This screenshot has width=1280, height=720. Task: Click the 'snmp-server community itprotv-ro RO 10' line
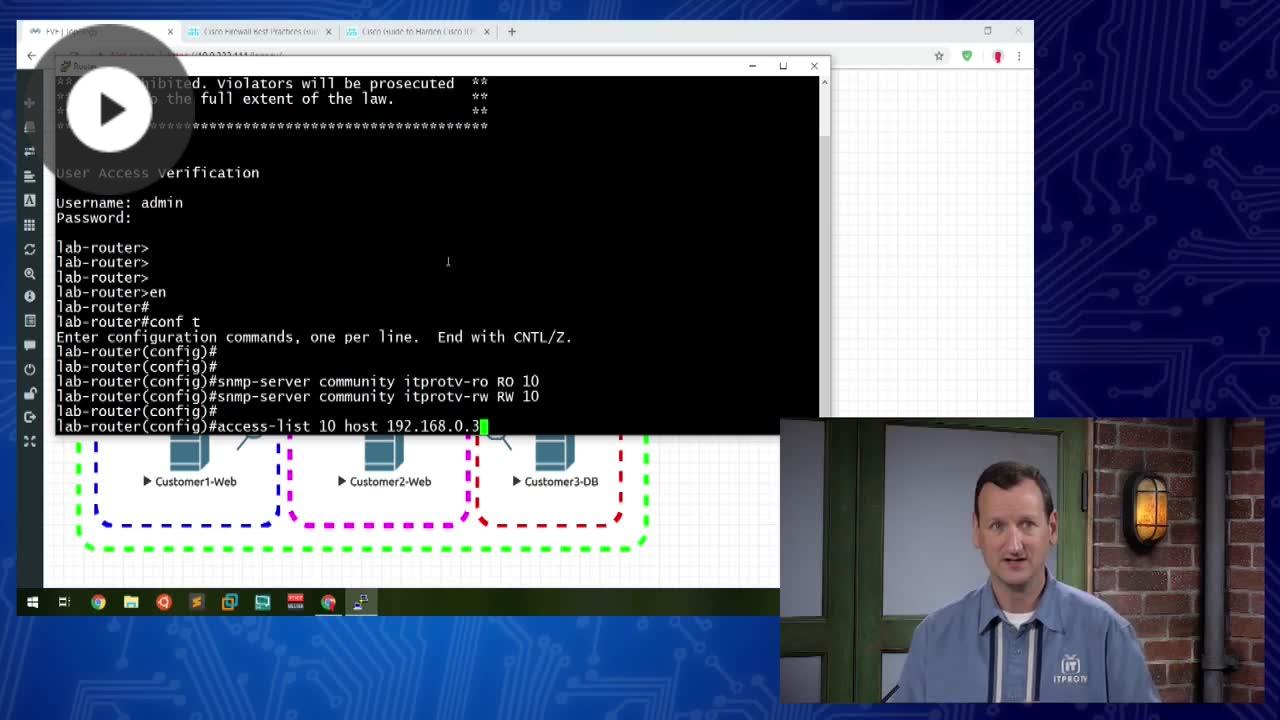point(297,381)
